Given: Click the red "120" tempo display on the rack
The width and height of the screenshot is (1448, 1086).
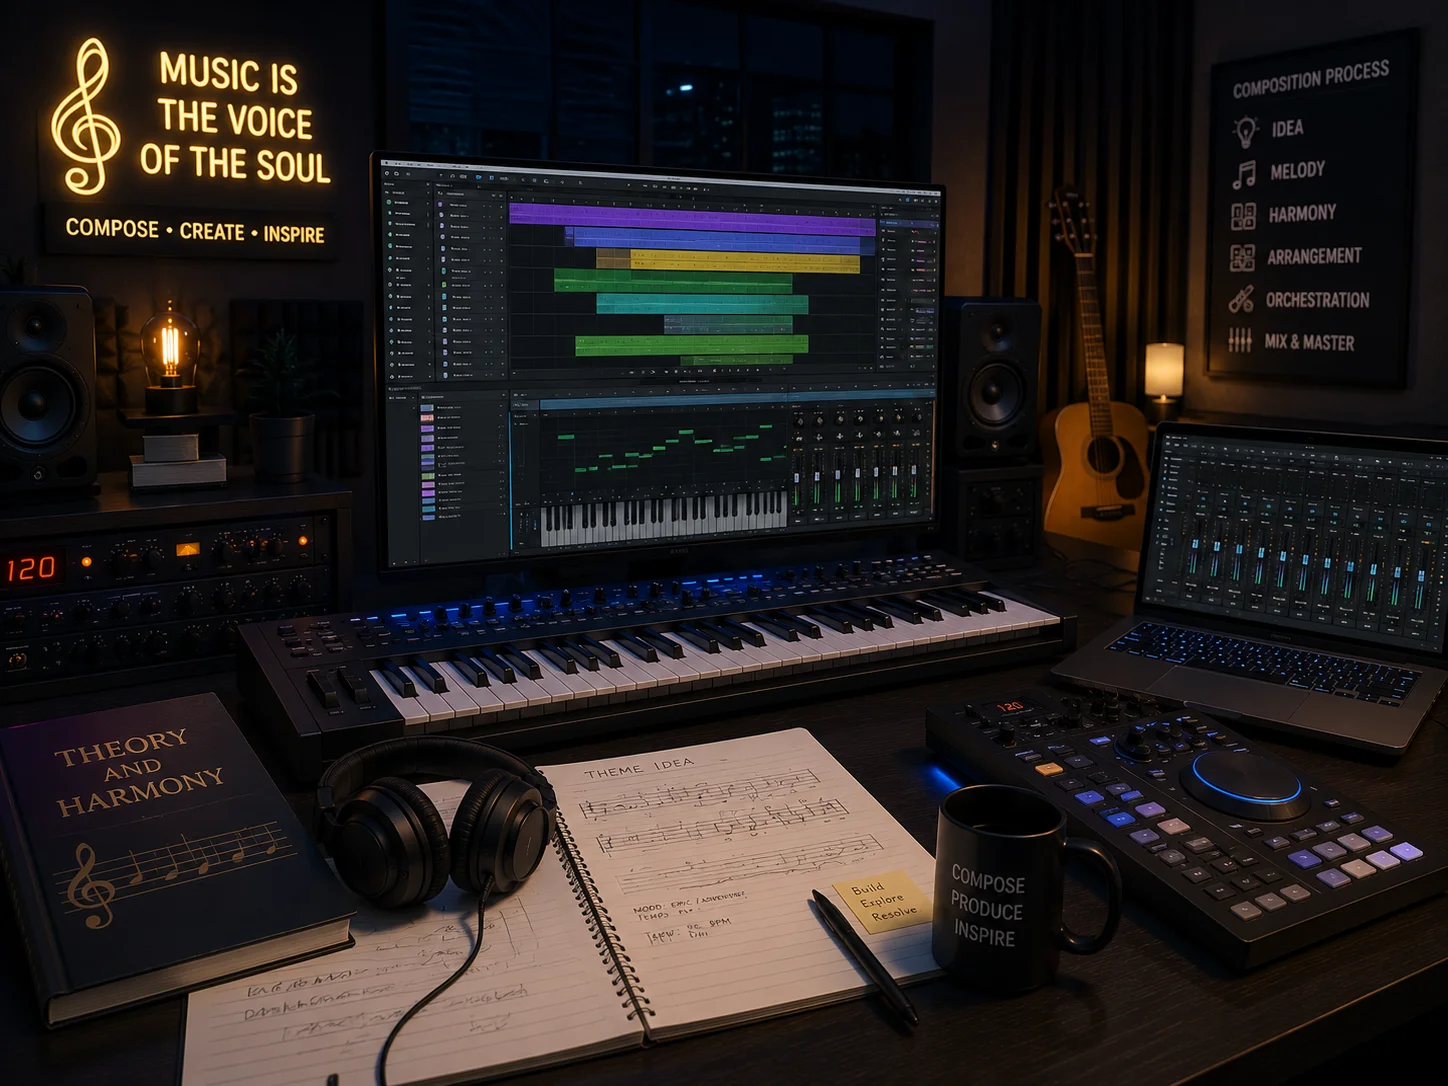Looking at the screenshot, I should [32, 569].
